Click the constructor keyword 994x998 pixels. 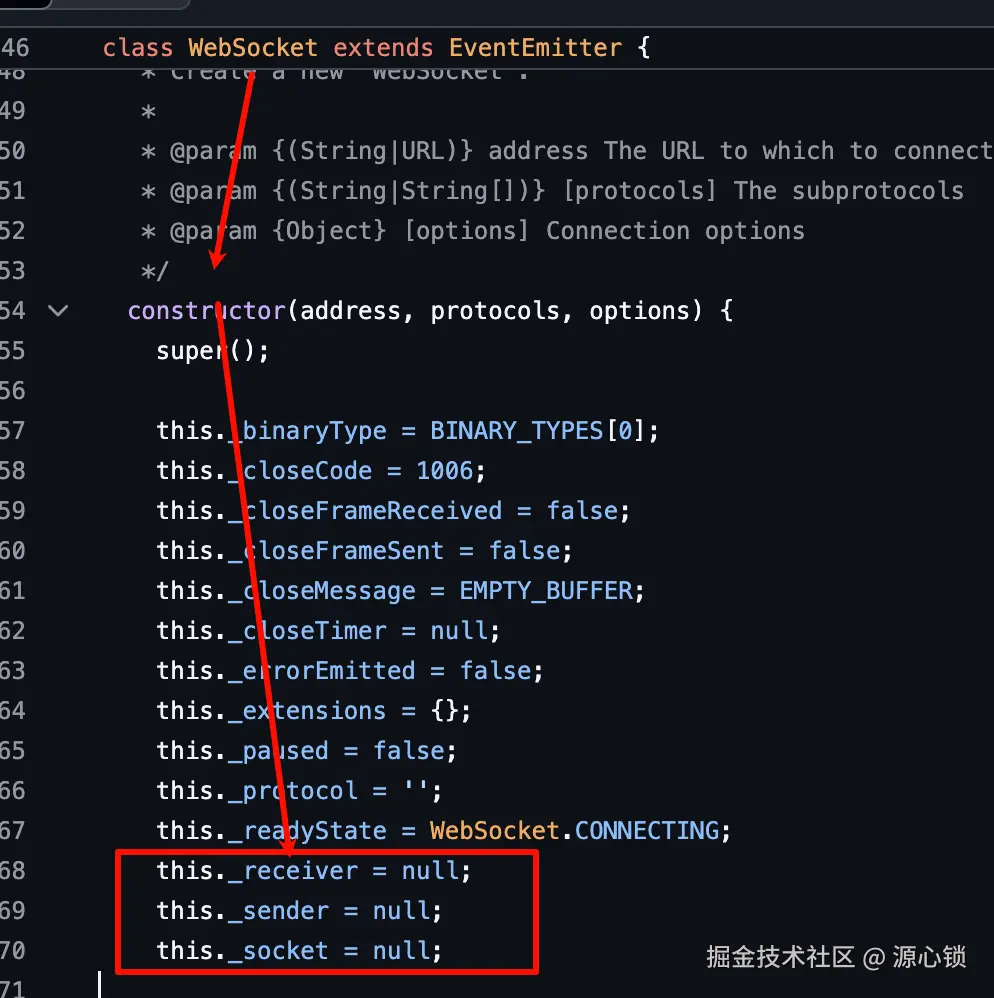coord(207,311)
